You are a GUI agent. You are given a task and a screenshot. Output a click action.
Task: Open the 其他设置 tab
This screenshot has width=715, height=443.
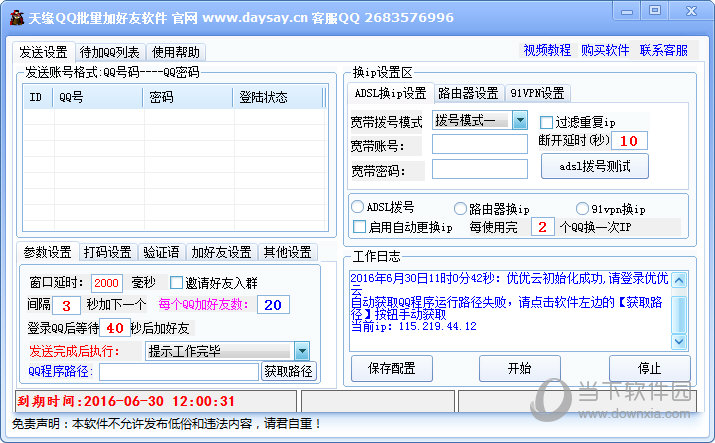pyautogui.click(x=287, y=252)
